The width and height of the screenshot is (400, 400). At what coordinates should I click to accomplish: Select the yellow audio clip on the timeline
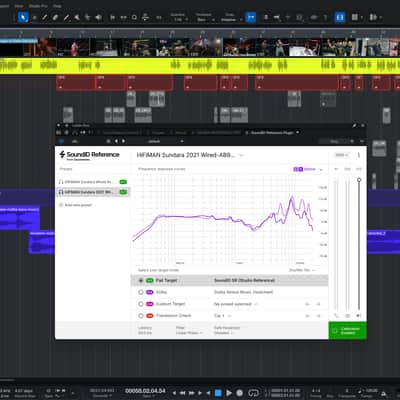coord(200,65)
